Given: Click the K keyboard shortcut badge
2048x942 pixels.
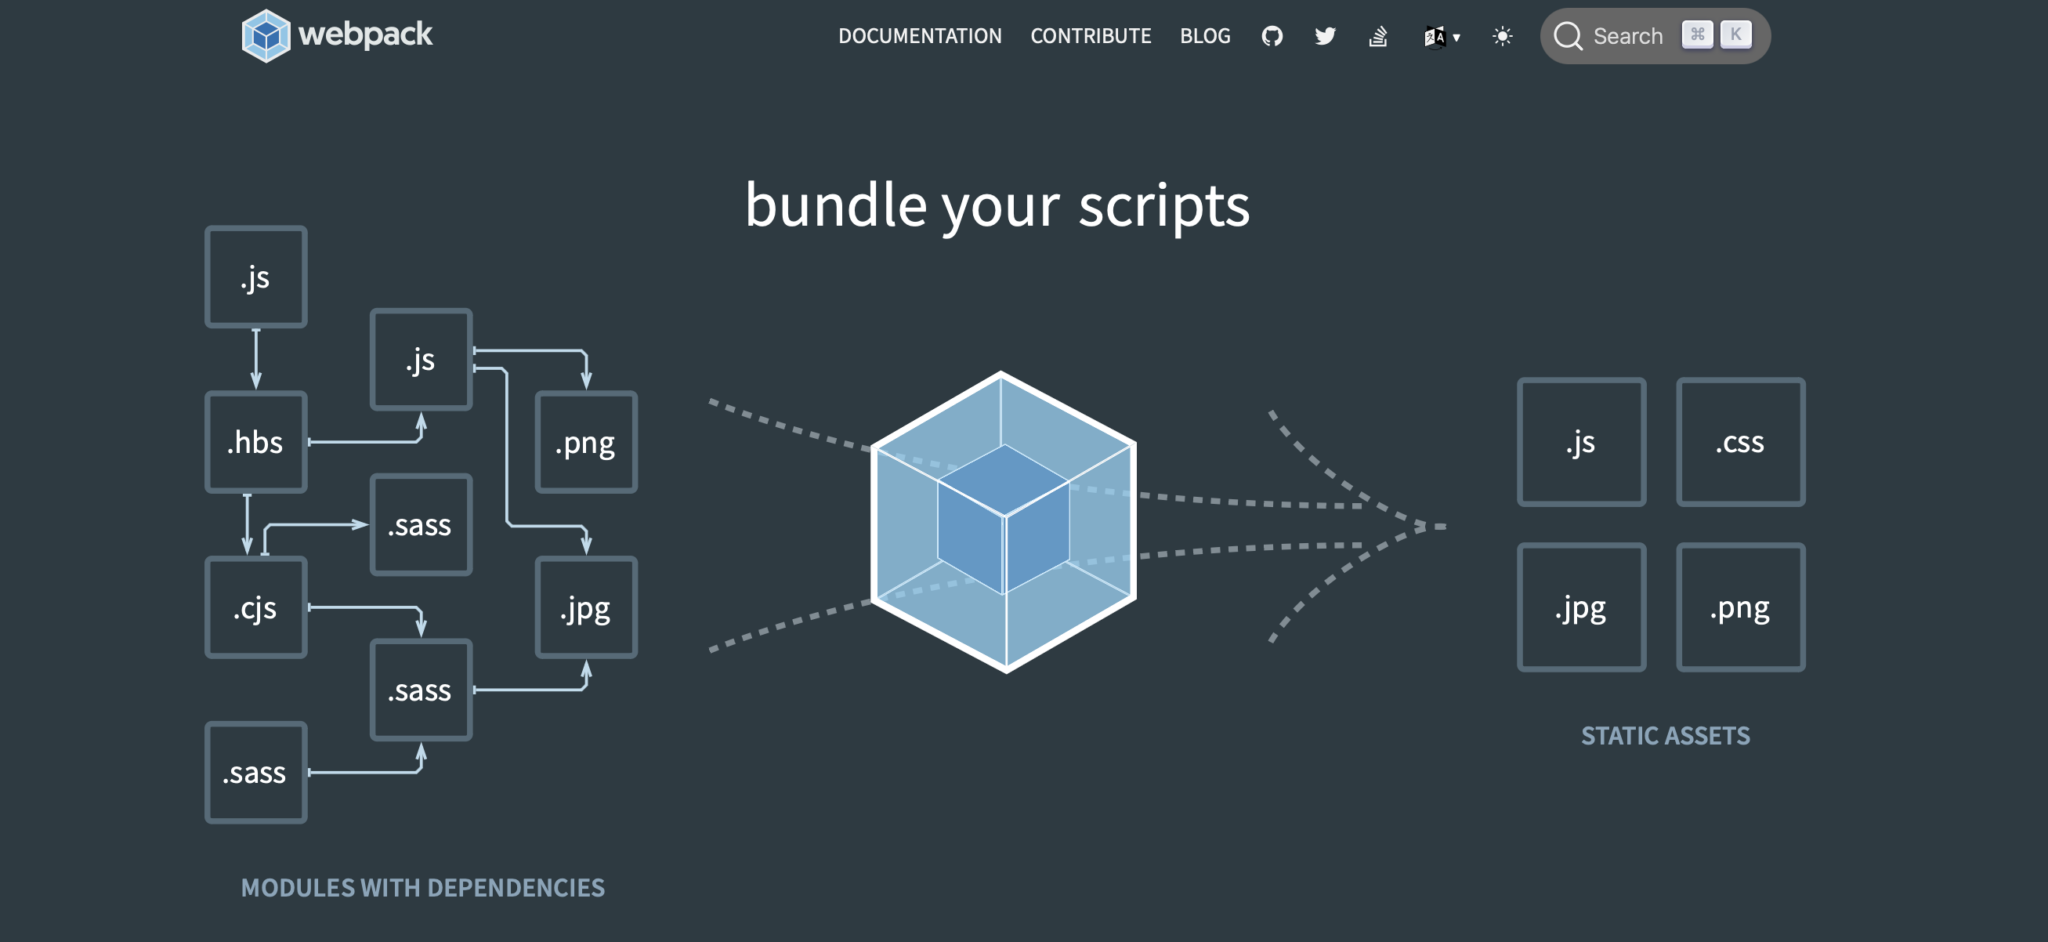Looking at the screenshot, I should tap(1736, 35).
